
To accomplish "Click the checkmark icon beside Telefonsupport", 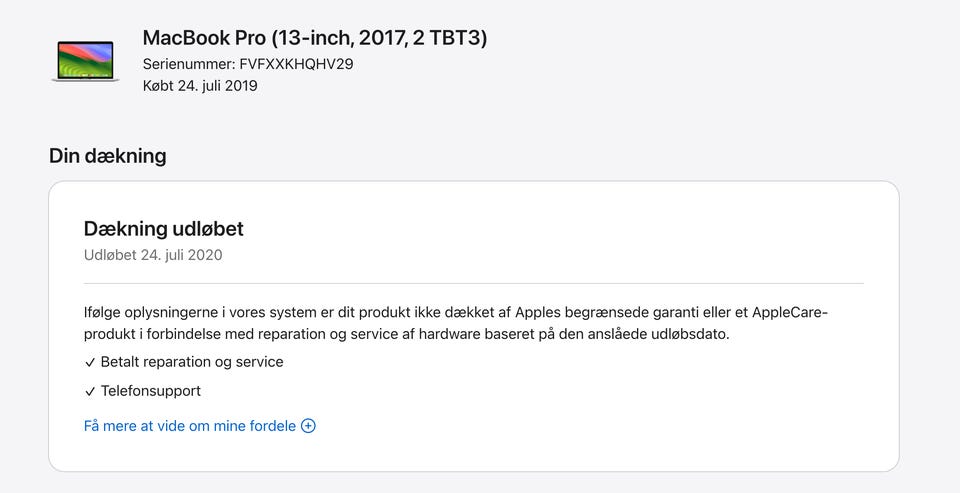I will [90, 391].
